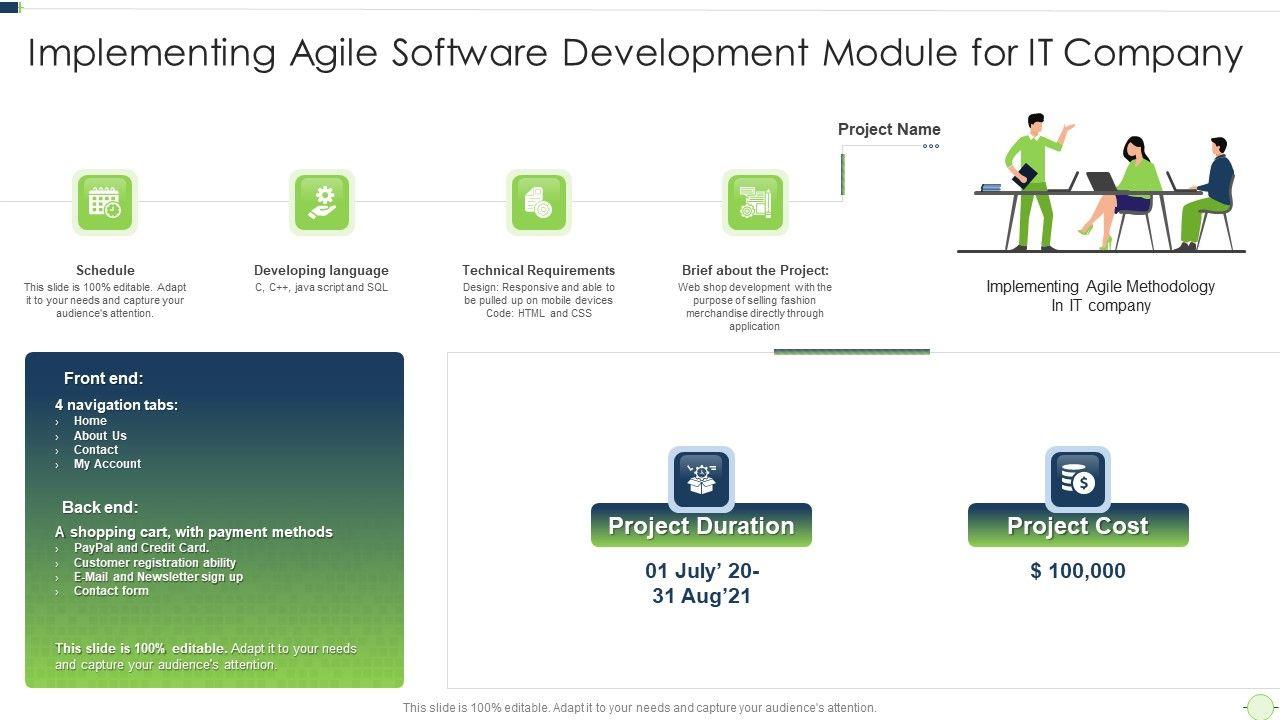The height and width of the screenshot is (720, 1280).
Task: Select the "01 July' 20- 31 Aug'21" dates
Action: tap(702, 584)
